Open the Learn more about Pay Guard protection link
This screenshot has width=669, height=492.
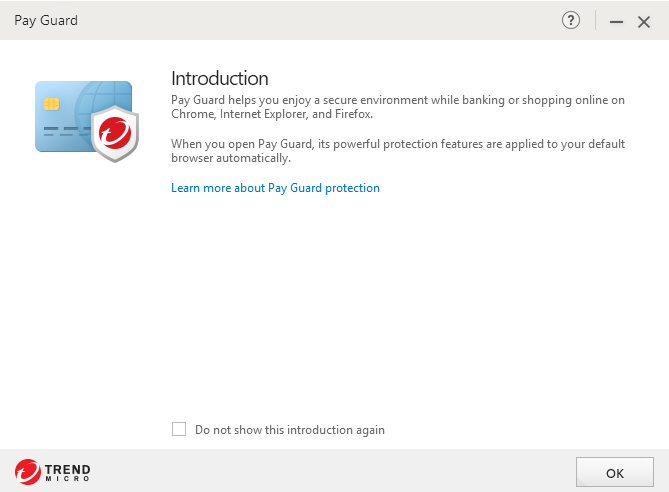pyautogui.click(x=275, y=188)
